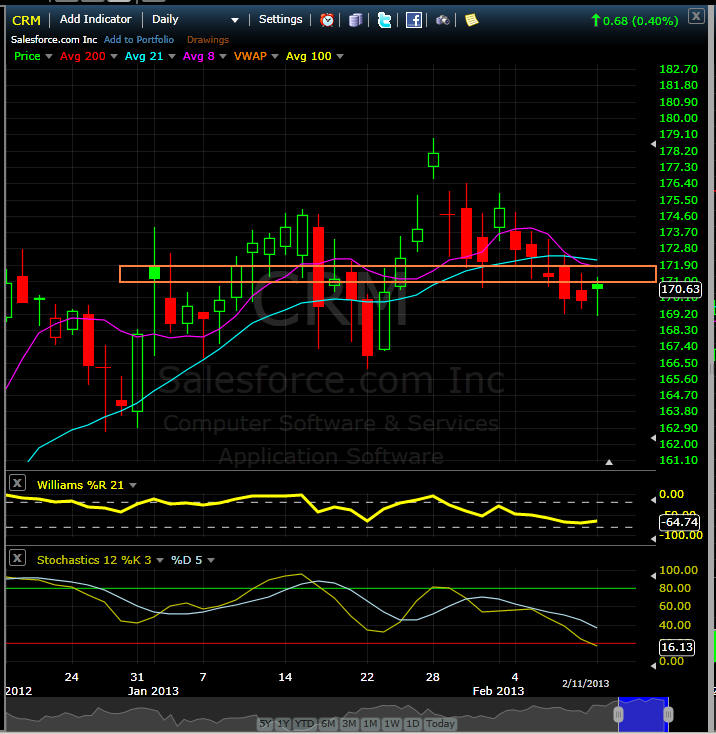Screen dimensions: 716x734
Task: Share the chart via Facebook icon
Action: click(x=413, y=19)
